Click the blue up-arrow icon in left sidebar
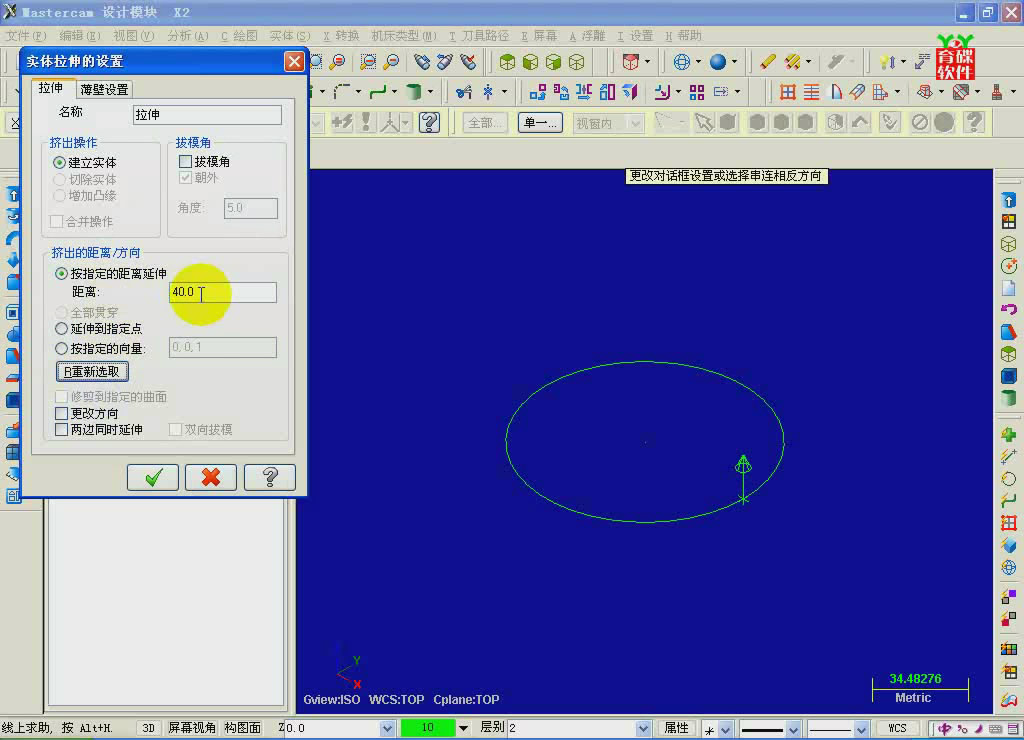Image resolution: width=1024 pixels, height=740 pixels. click(13, 195)
